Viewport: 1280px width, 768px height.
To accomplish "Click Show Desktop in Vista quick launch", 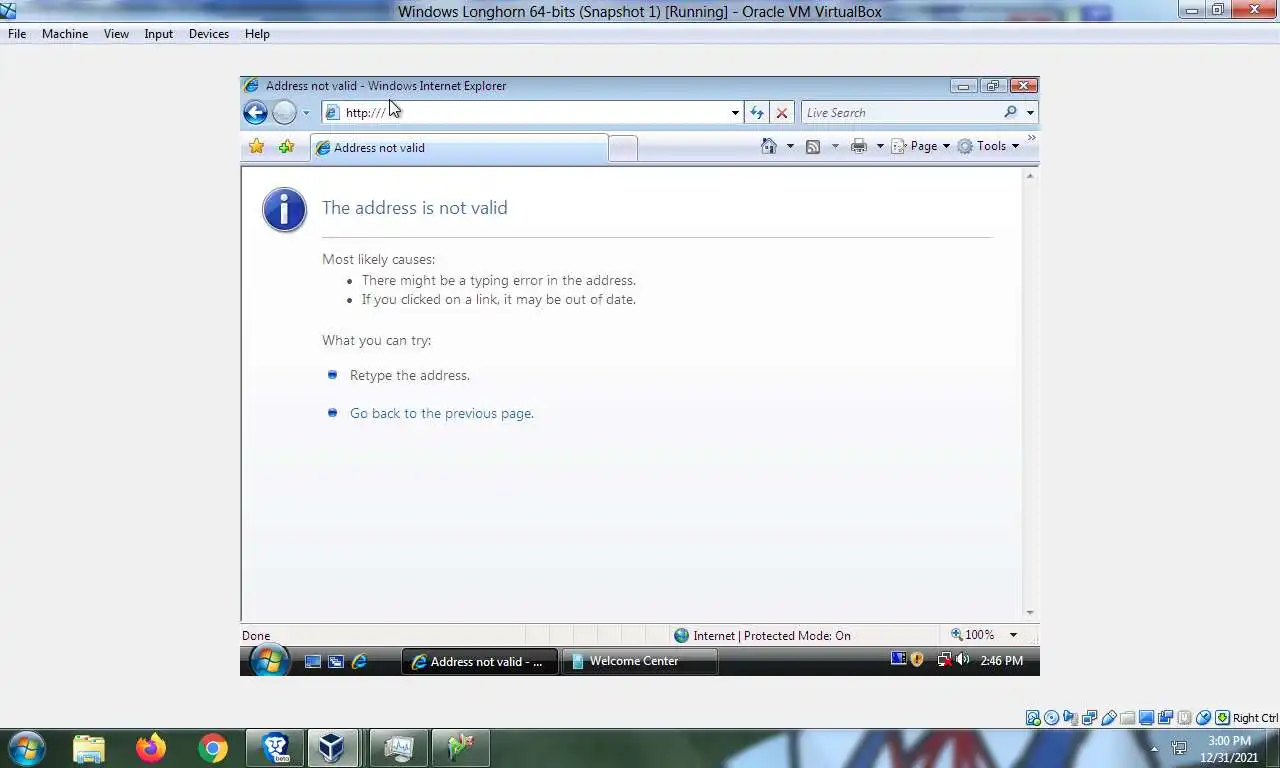I will pyautogui.click(x=313, y=661).
